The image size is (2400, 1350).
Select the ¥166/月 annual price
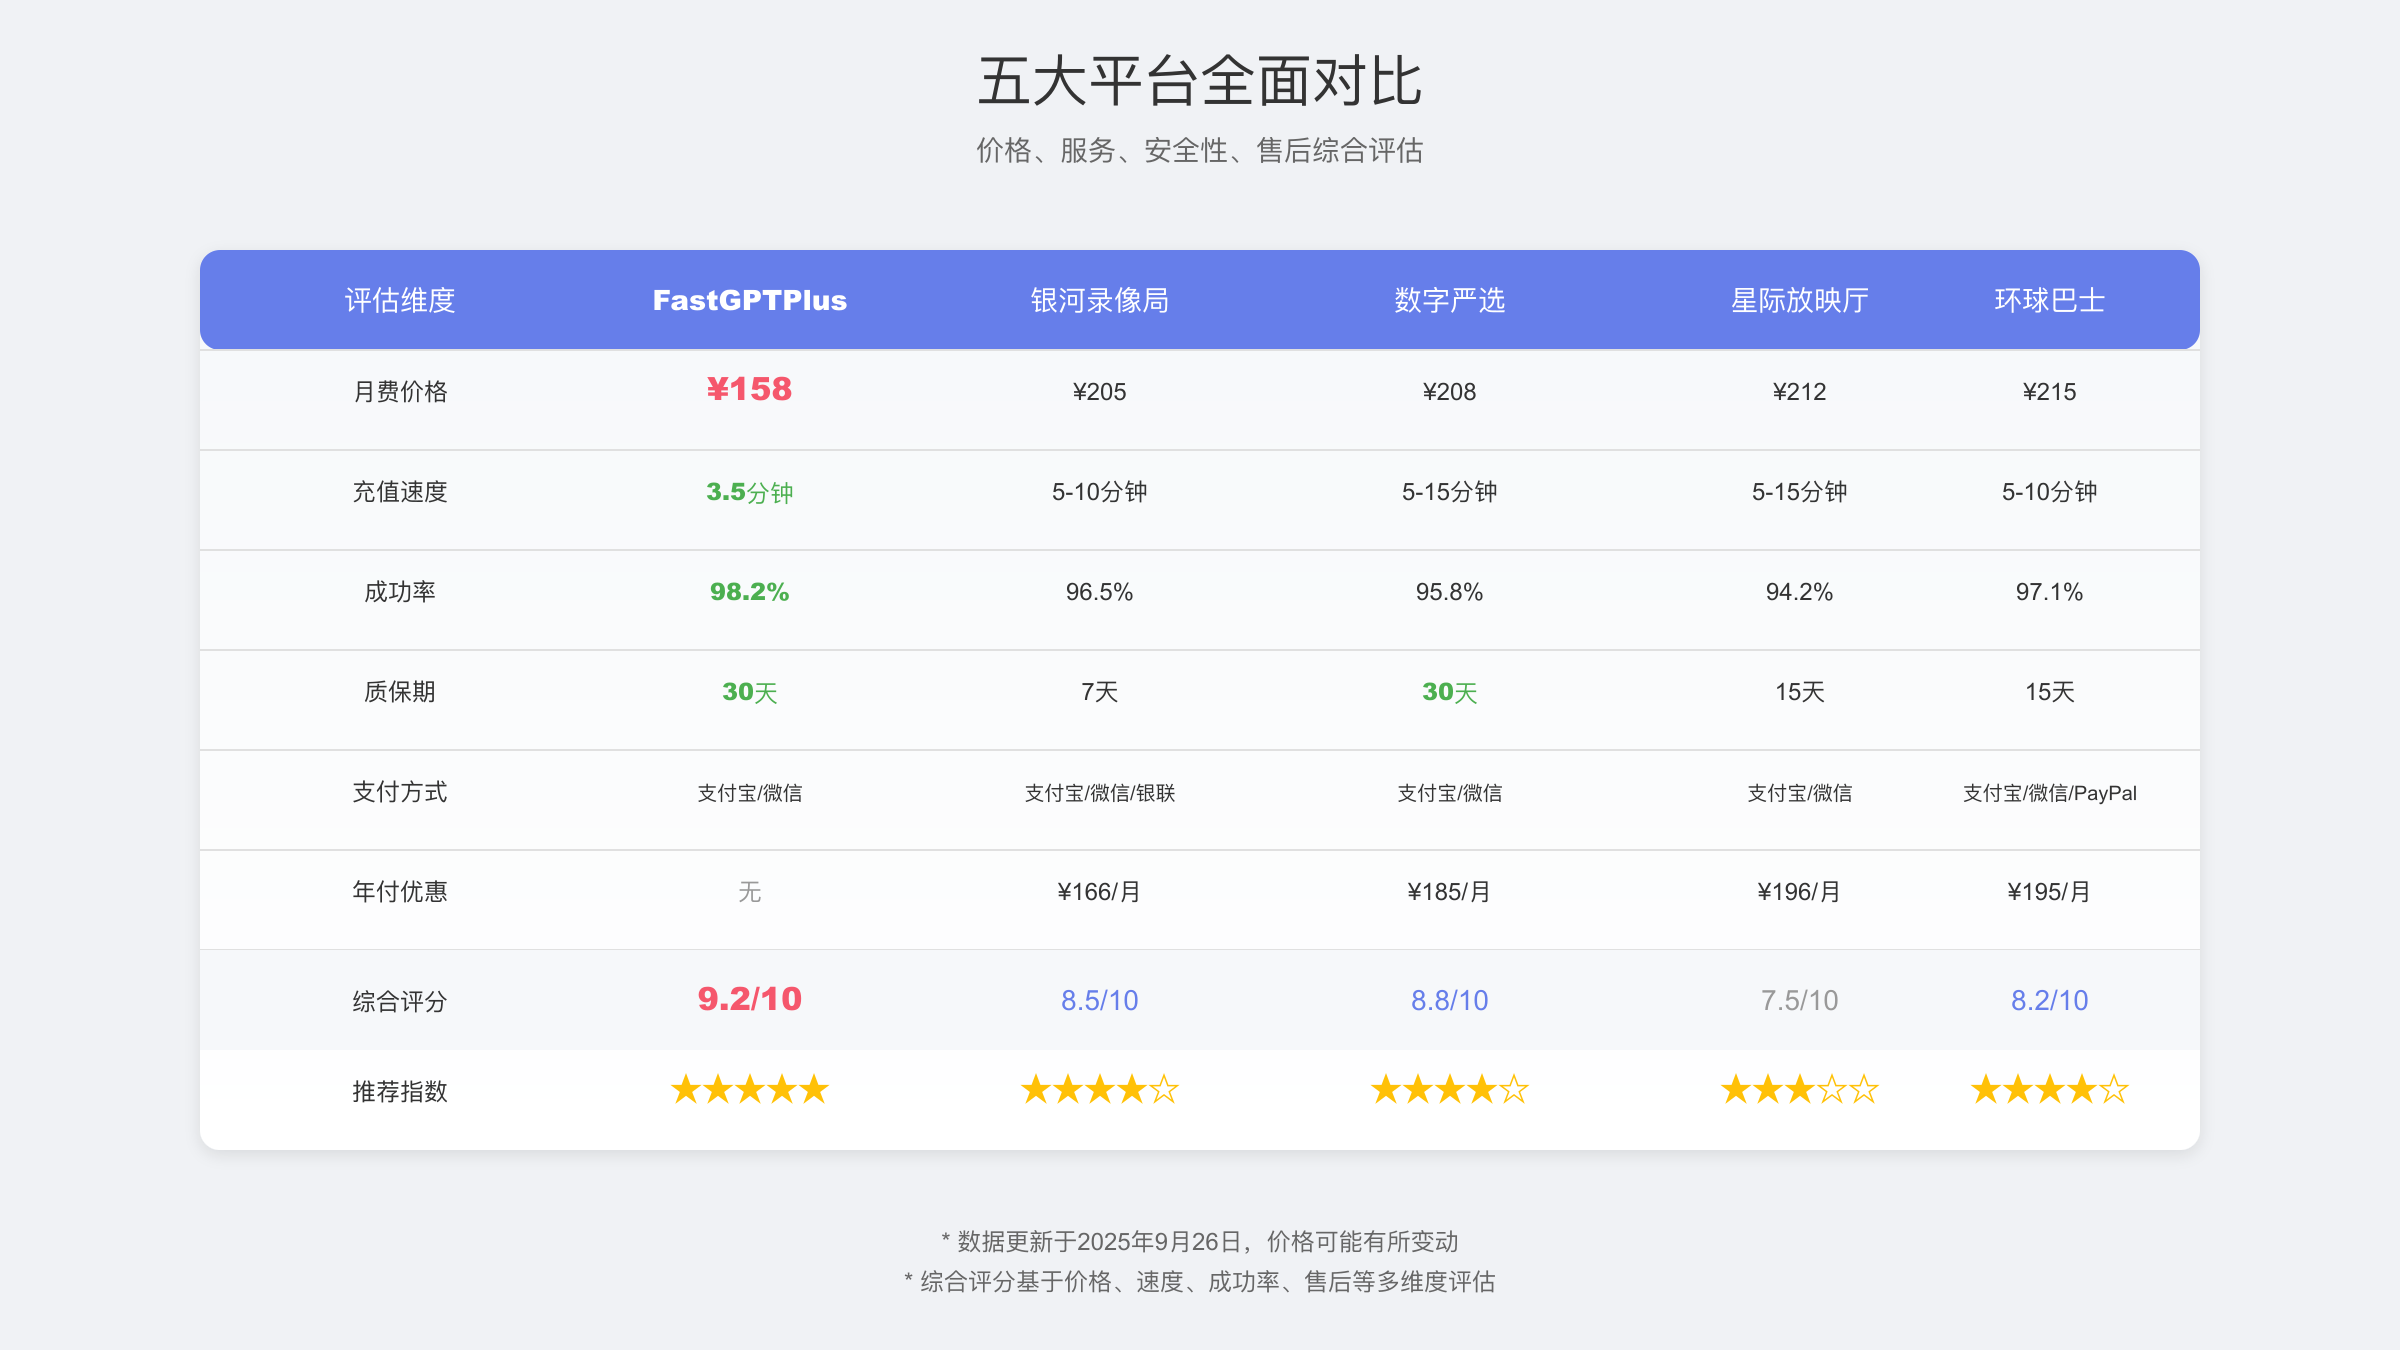[x=1099, y=892]
